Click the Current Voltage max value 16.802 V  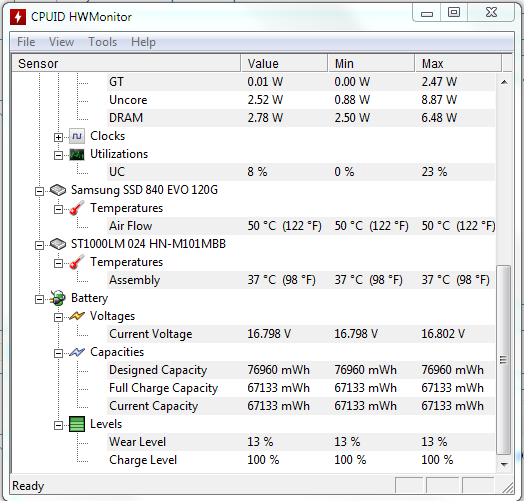point(443,334)
